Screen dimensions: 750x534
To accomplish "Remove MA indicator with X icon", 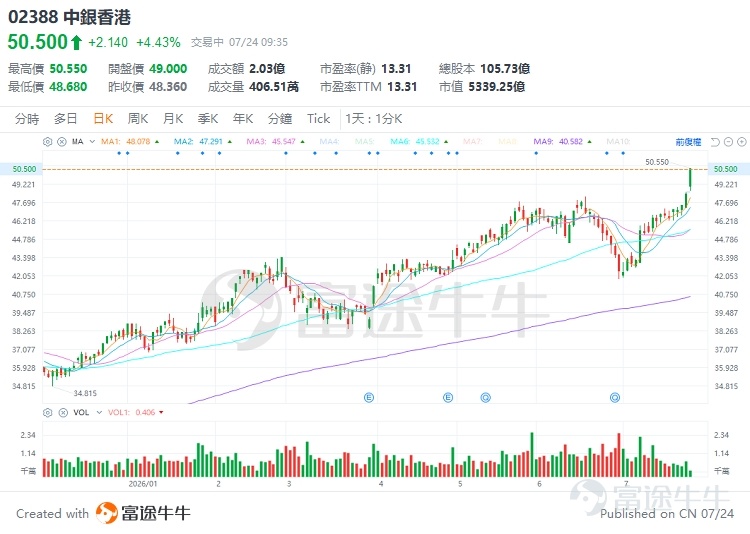I will pos(62,142).
